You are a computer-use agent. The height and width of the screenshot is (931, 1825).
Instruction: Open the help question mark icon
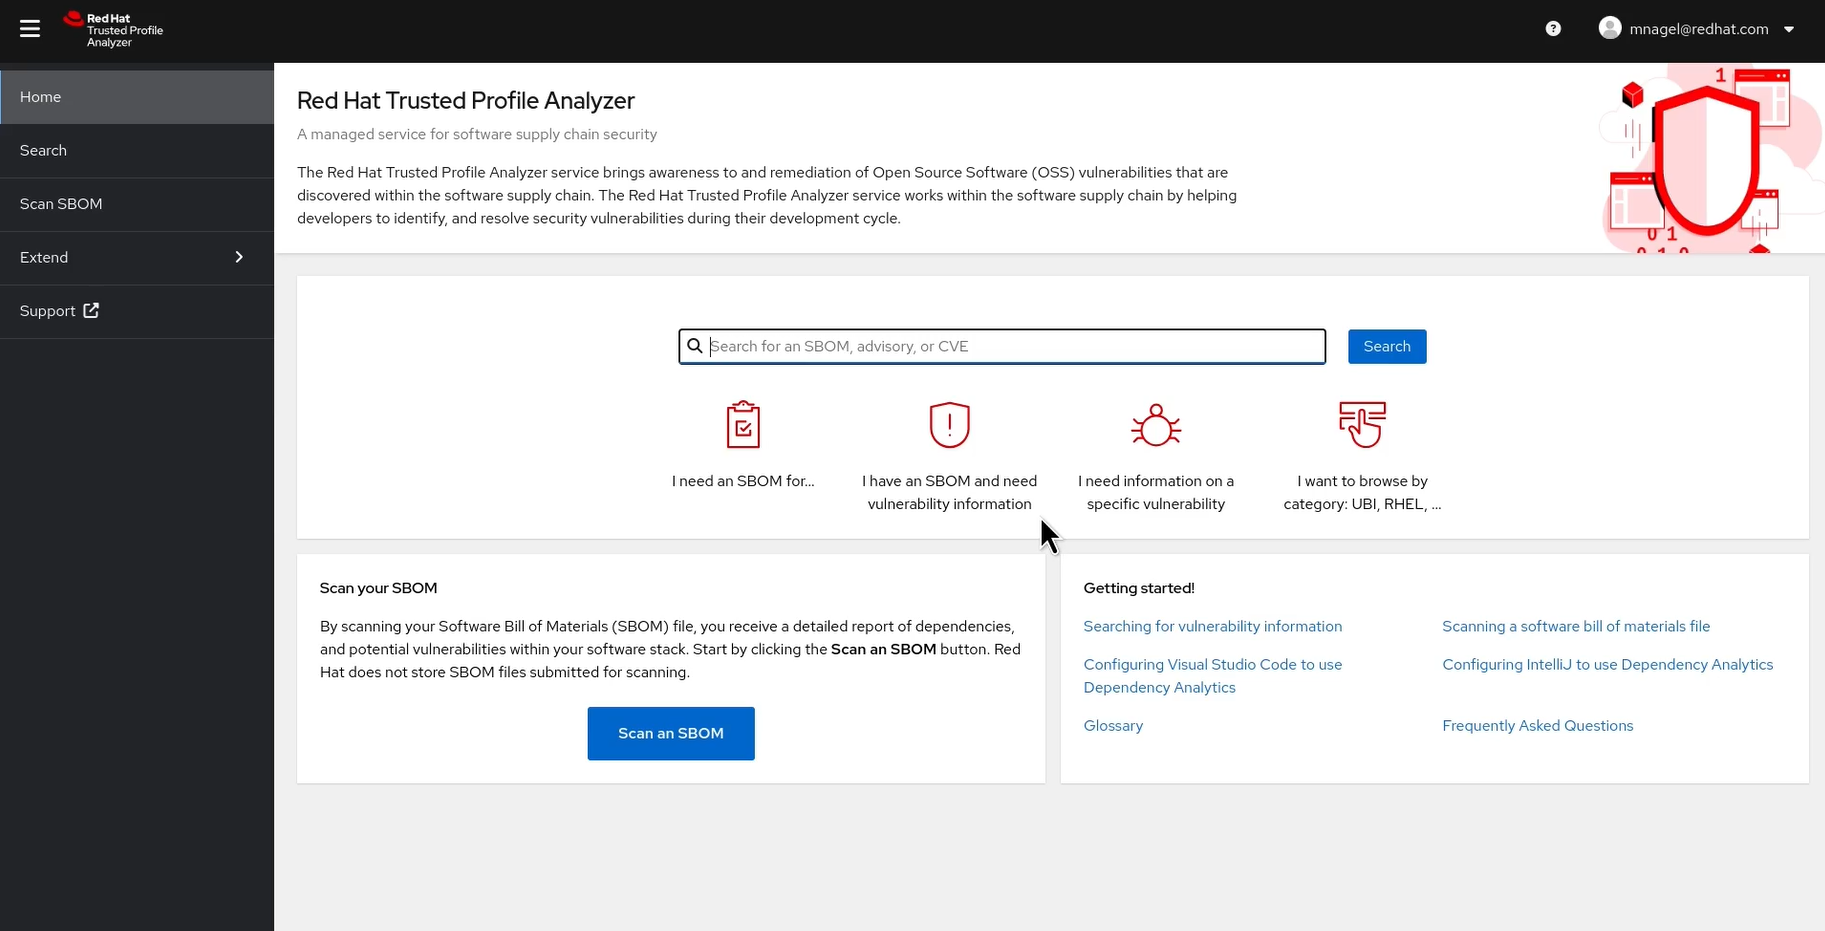click(x=1553, y=29)
